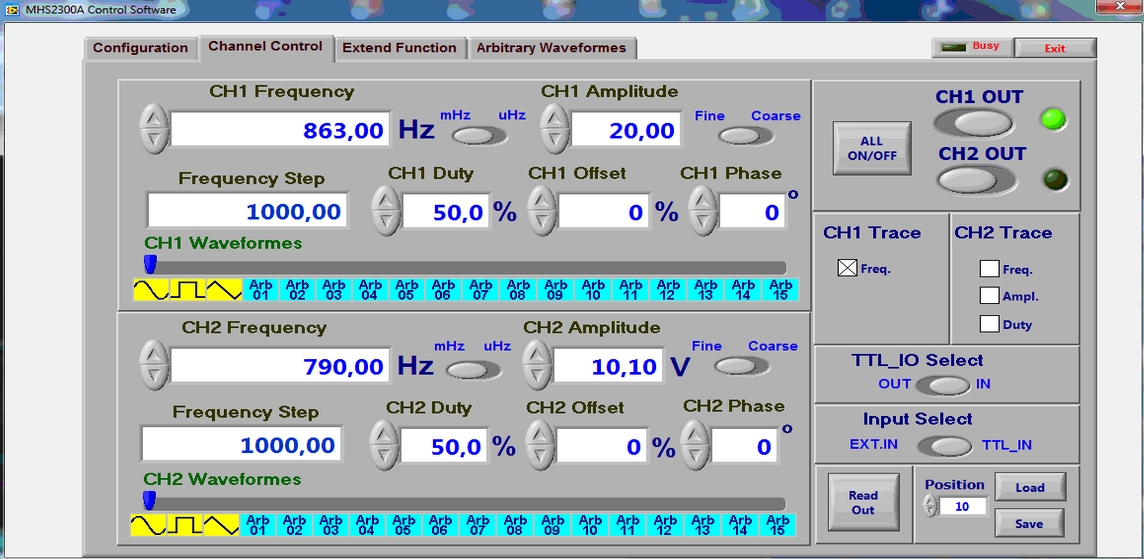This screenshot has width=1144, height=559.
Task: Select CH1 square waveform icon
Action: pyautogui.click(x=188, y=290)
